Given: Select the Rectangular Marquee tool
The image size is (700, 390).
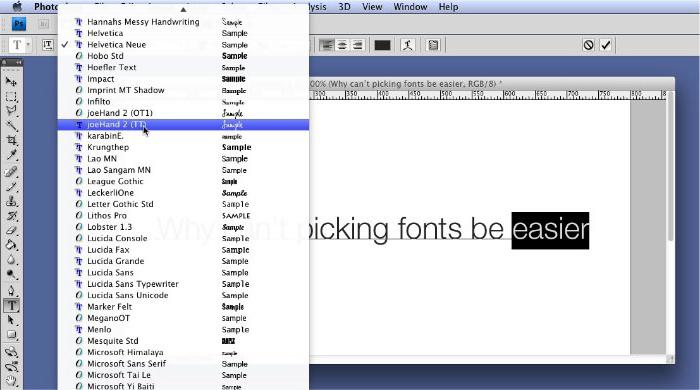Looking at the screenshot, I should tap(11, 96).
